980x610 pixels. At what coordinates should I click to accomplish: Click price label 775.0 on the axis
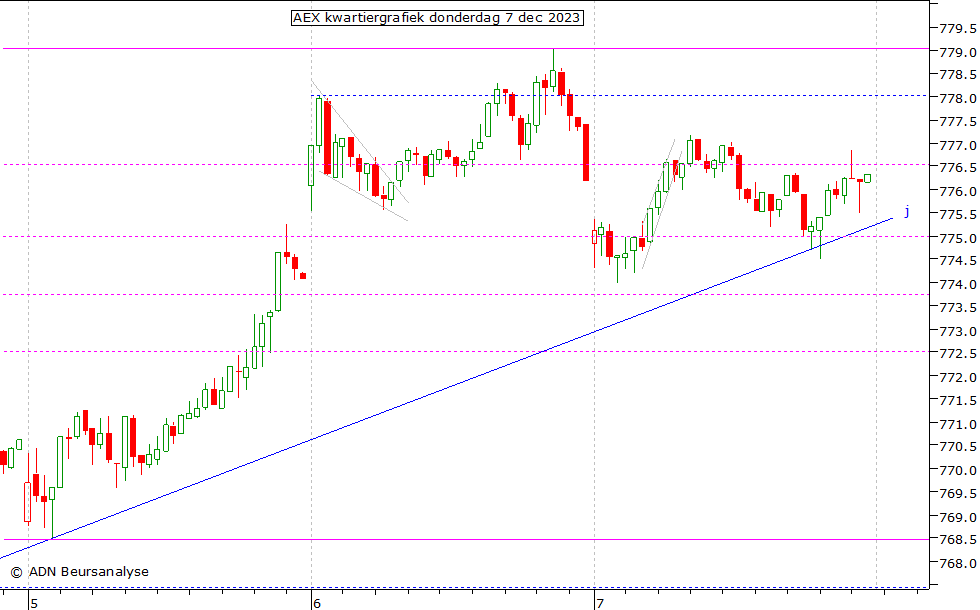point(958,239)
